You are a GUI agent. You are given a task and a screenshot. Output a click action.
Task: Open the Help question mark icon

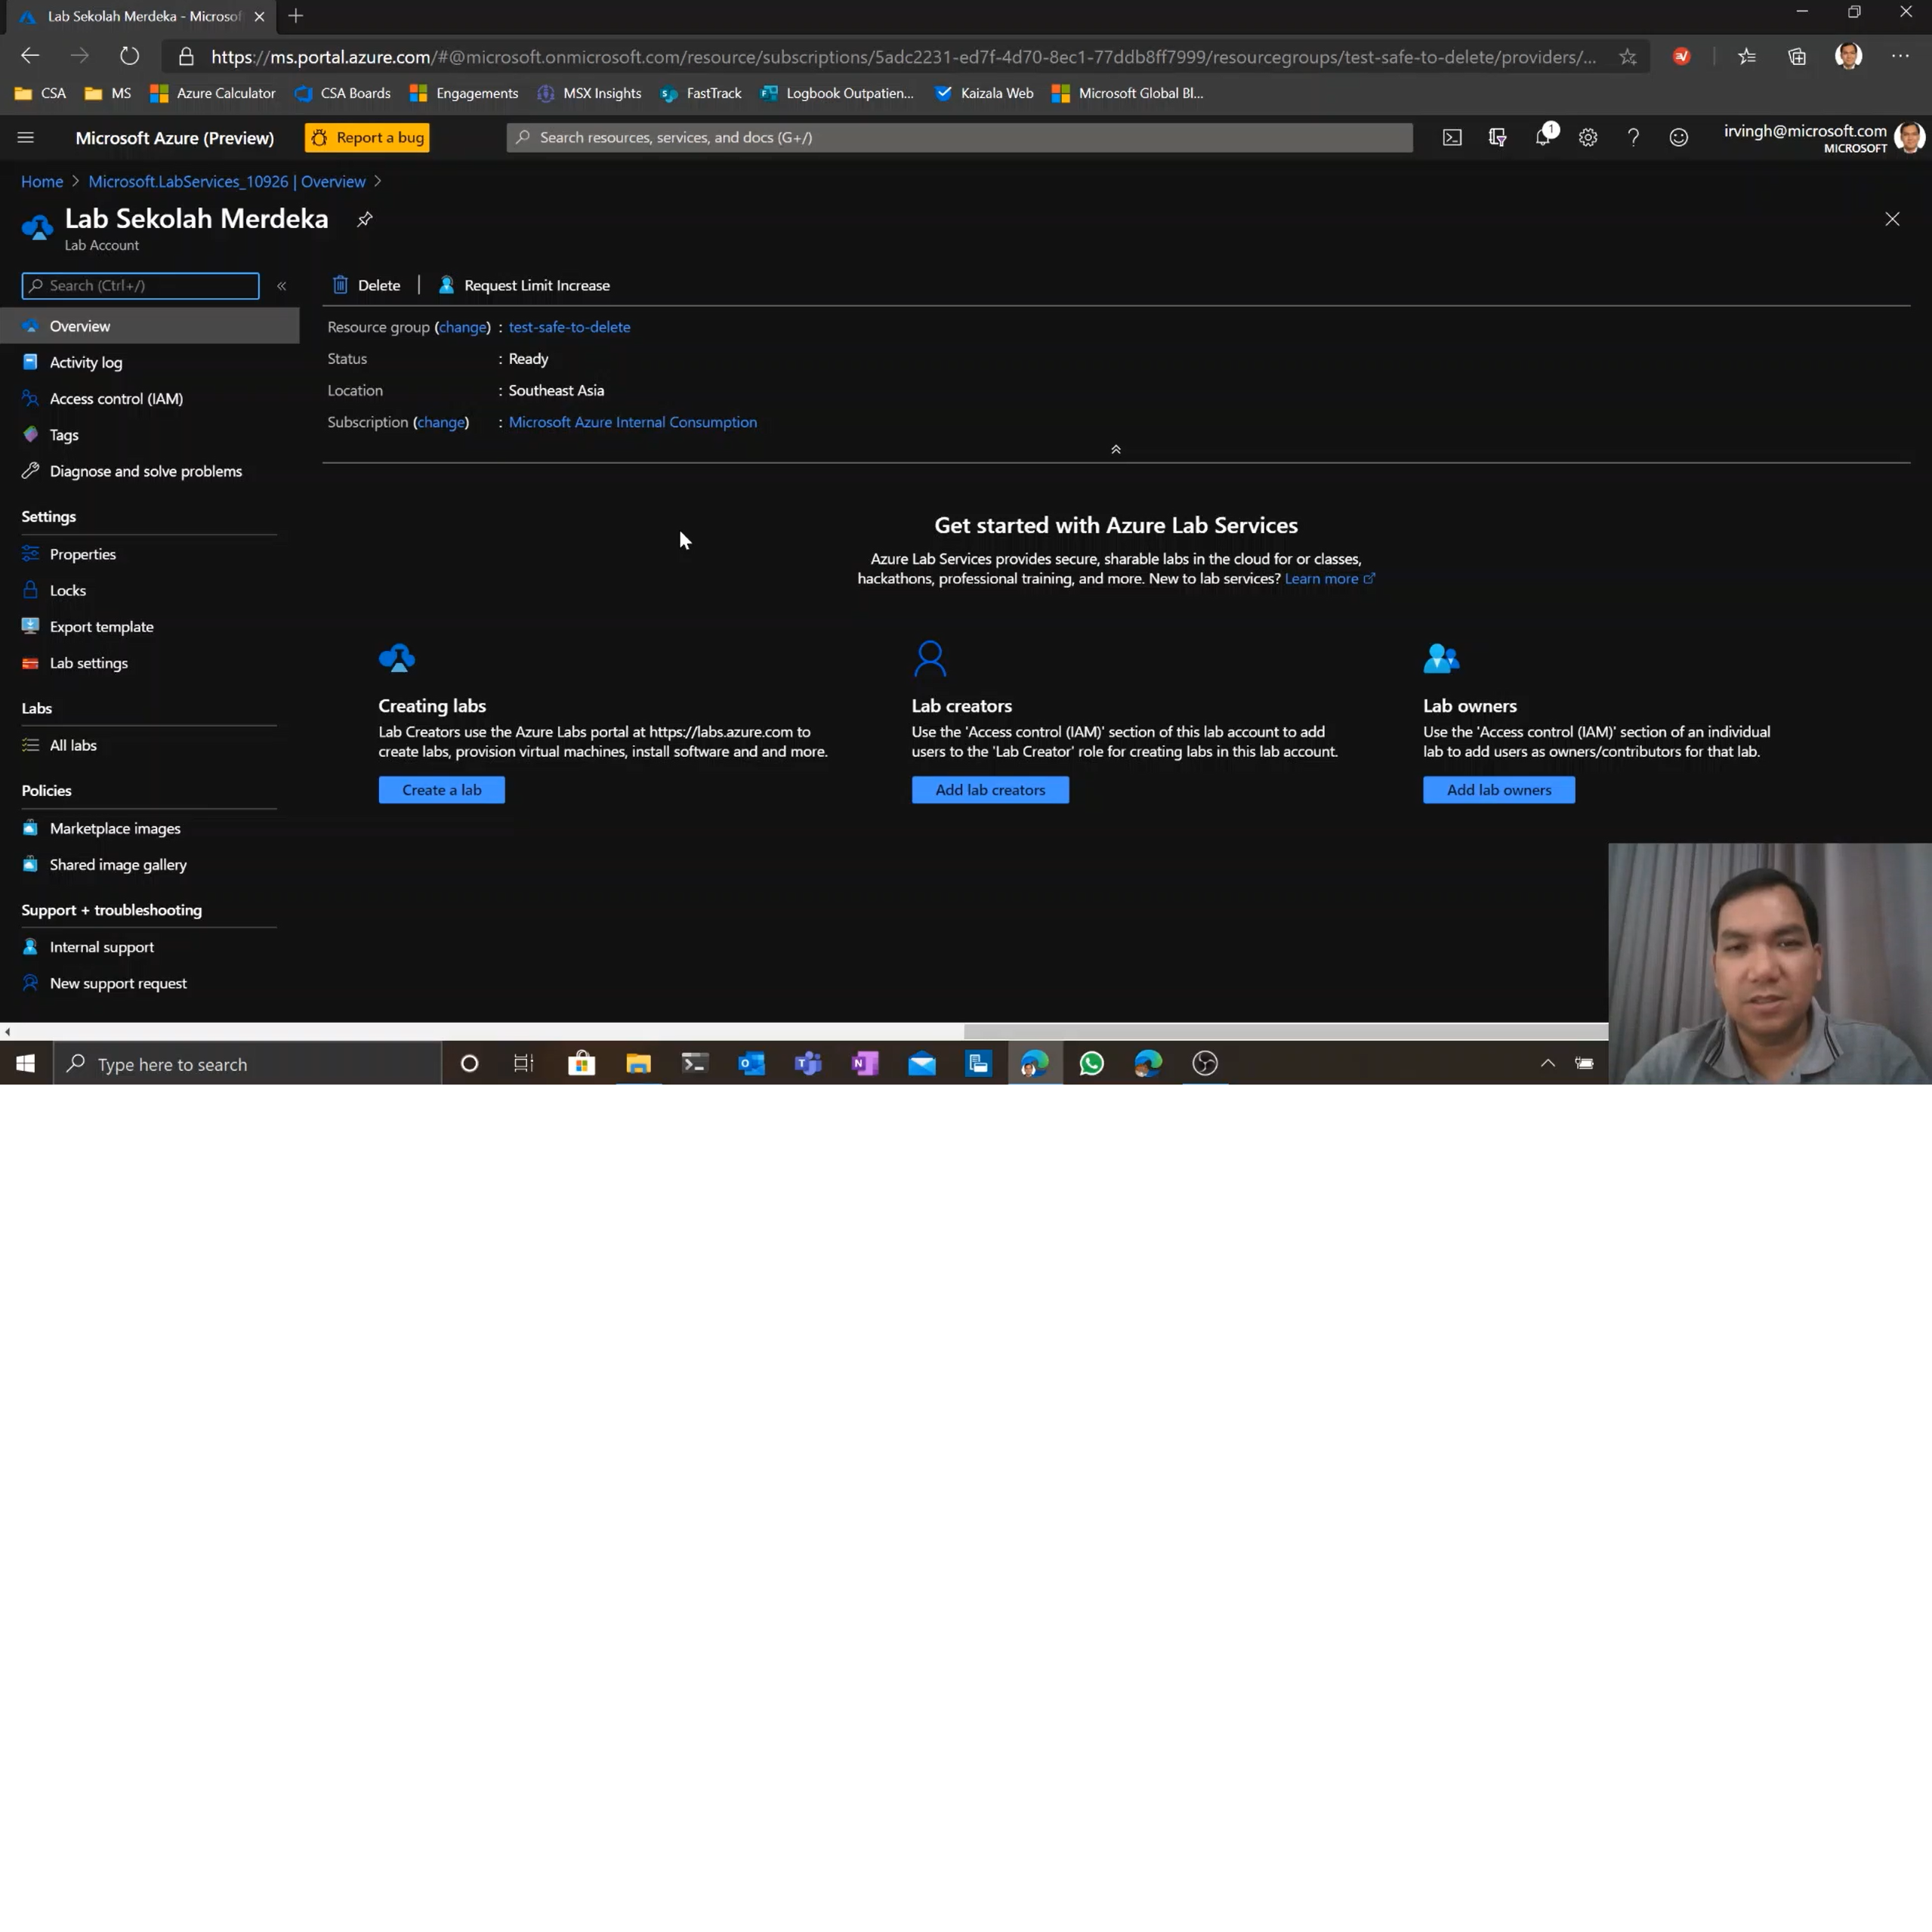[1633, 137]
